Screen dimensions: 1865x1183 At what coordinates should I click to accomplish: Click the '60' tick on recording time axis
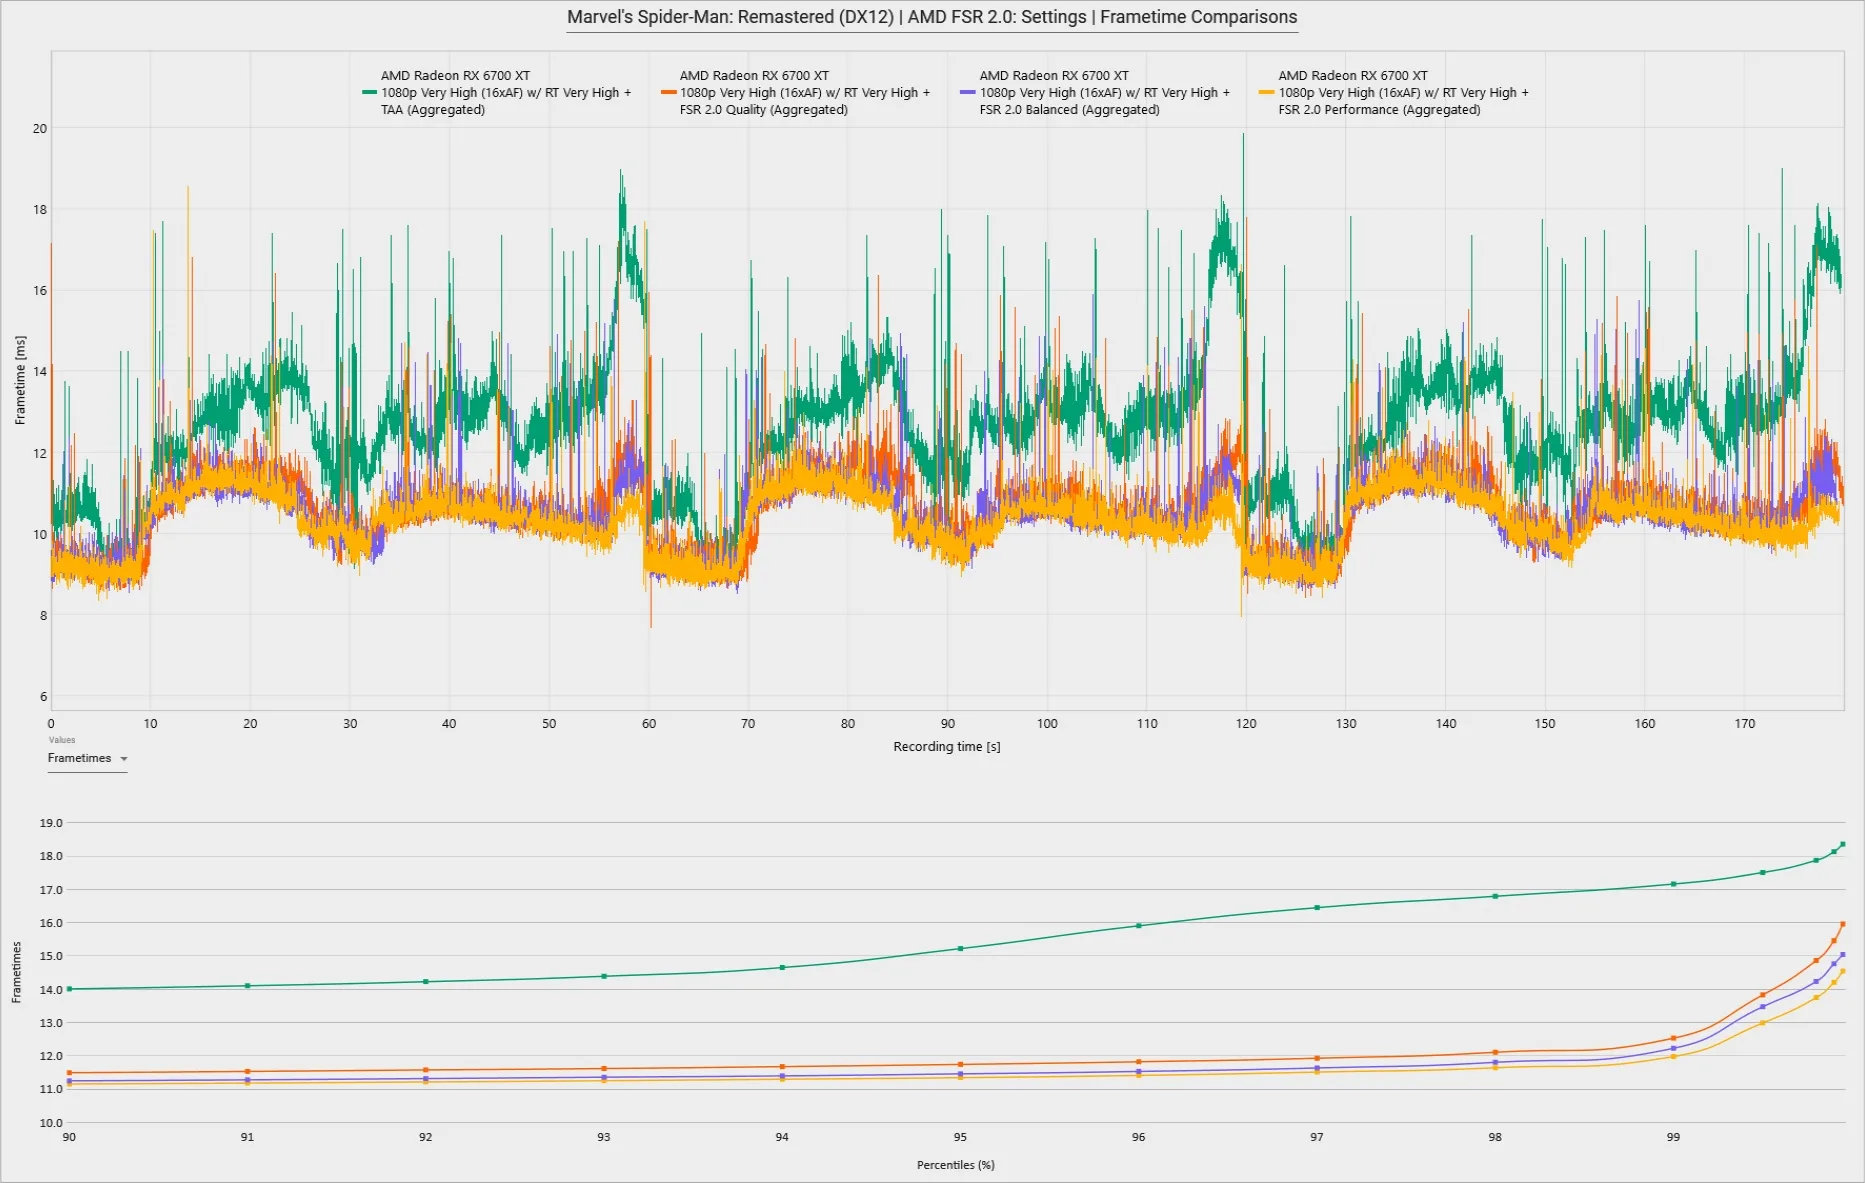click(649, 724)
